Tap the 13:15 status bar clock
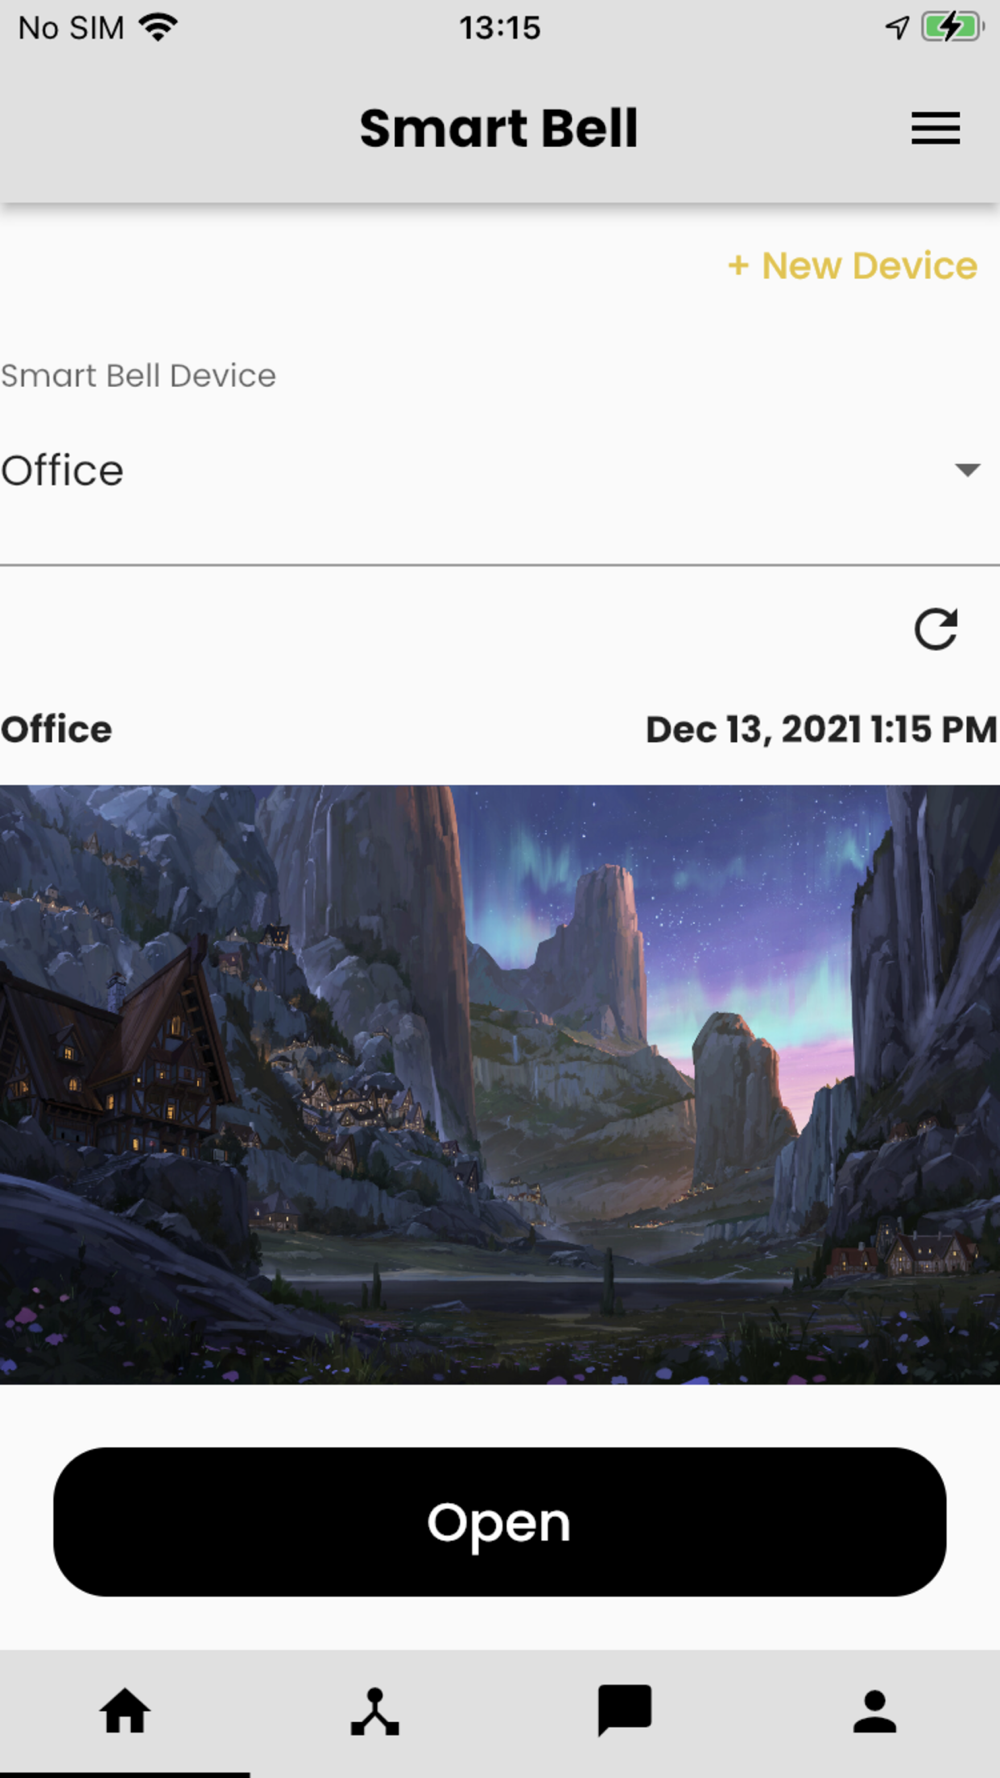This screenshot has width=1000, height=1778. click(x=500, y=28)
